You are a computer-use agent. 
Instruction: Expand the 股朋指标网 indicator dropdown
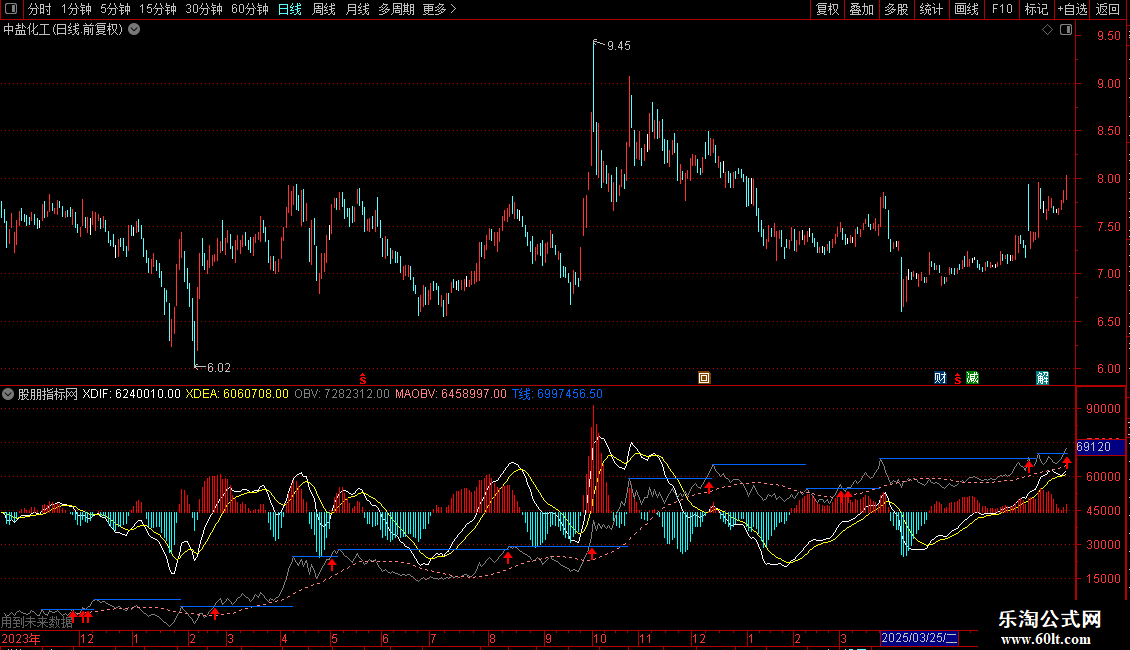pos(8,394)
